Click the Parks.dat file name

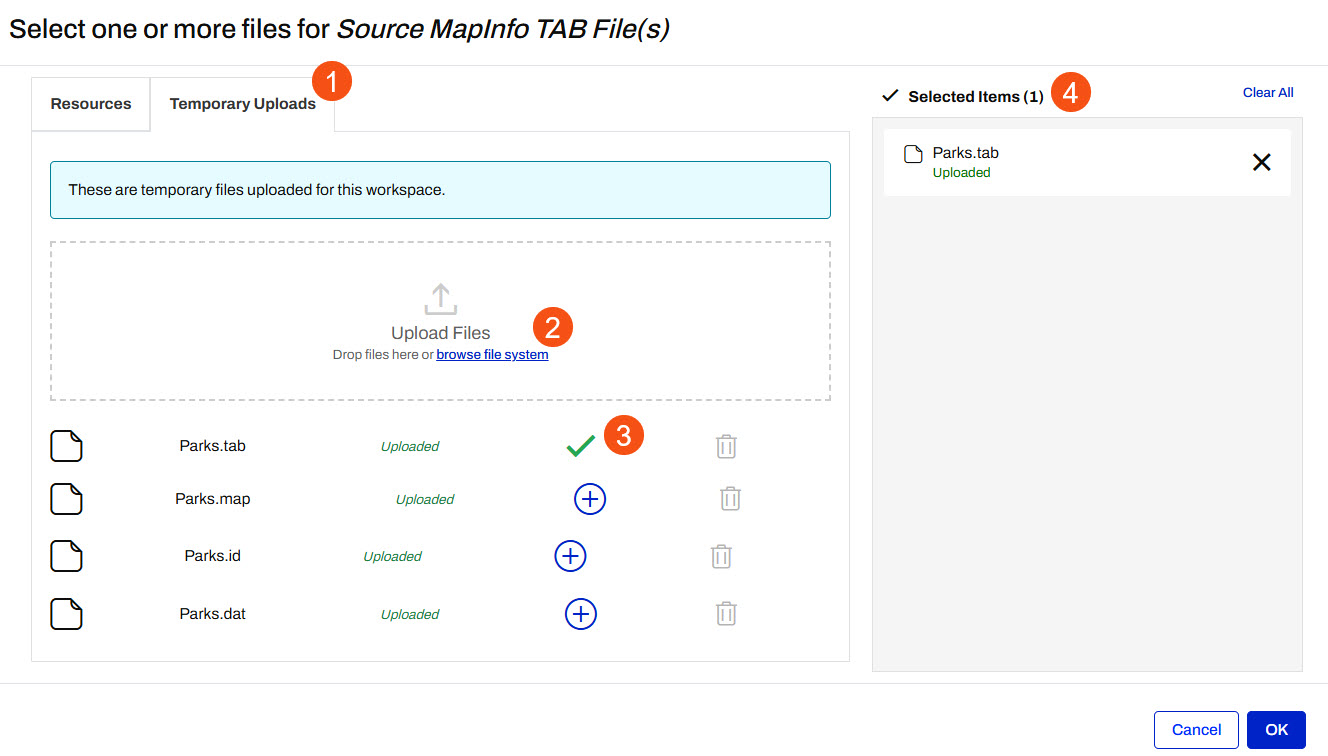[212, 614]
